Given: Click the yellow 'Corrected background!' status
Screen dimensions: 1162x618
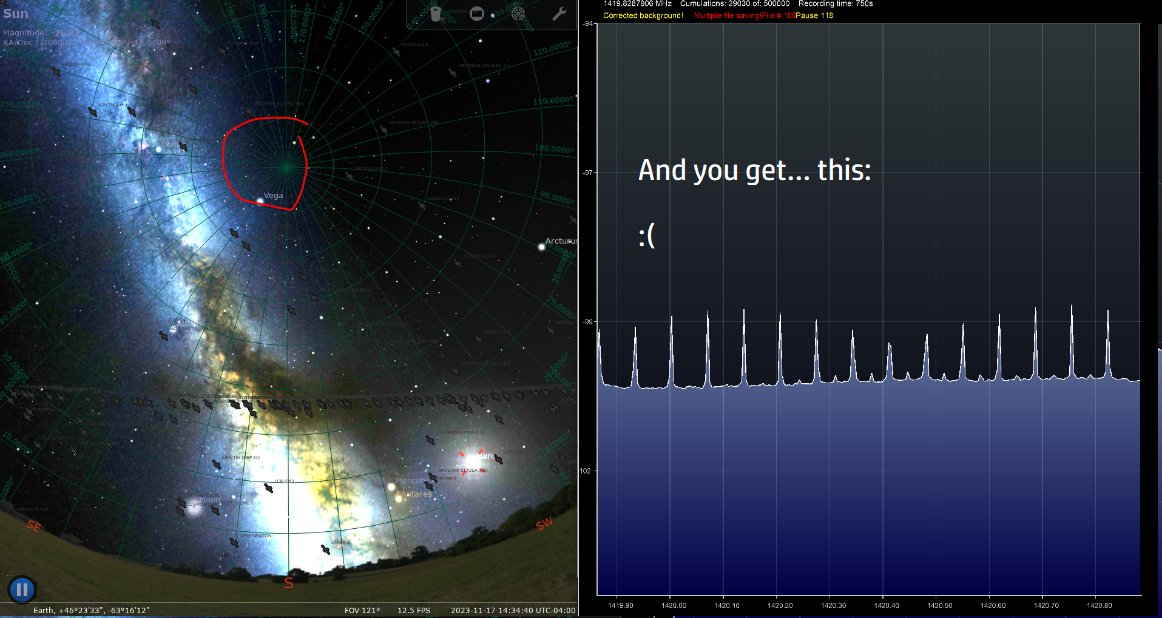Looking at the screenshot, I should (x=643, y=15).
